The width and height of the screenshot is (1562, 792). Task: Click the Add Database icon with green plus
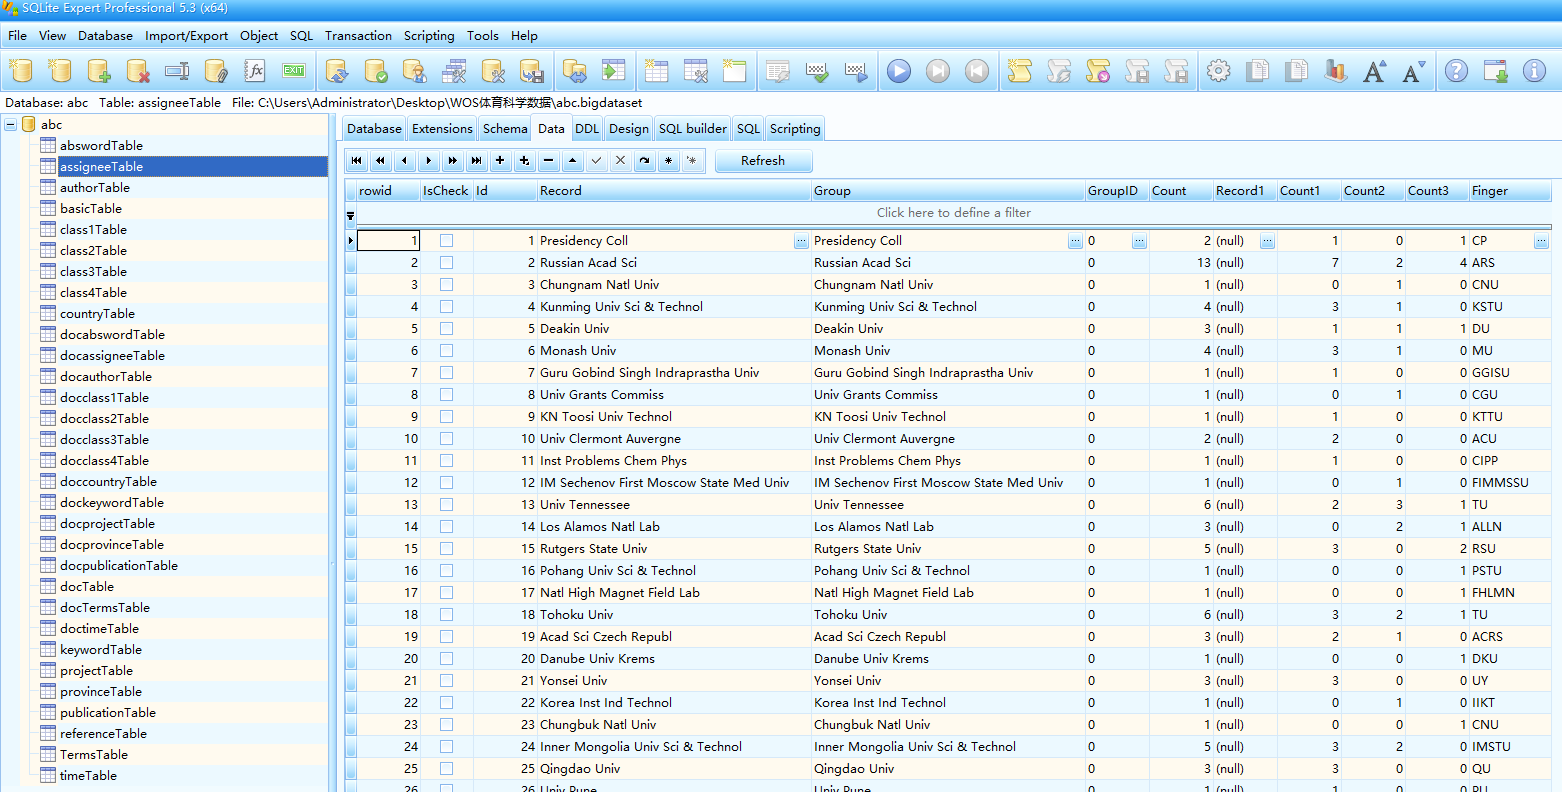[99, 71]
